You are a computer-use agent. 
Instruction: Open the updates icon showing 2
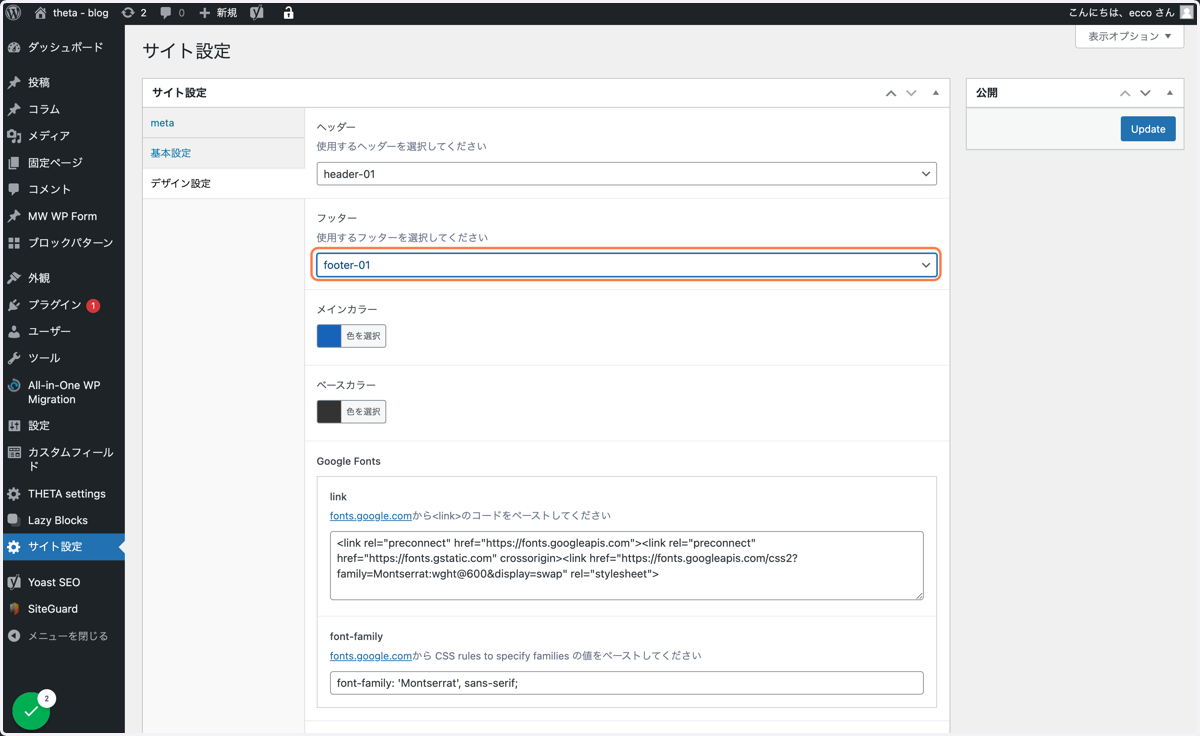[x=128, y=13]
